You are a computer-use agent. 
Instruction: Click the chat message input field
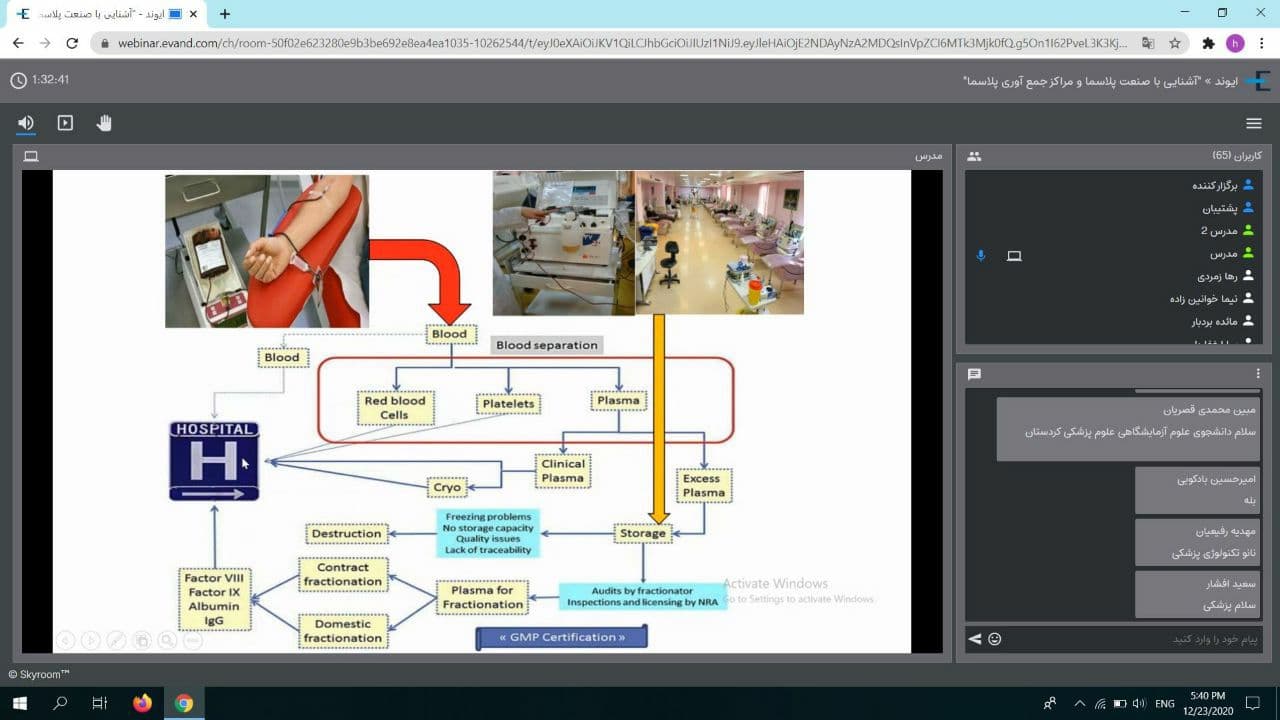tap(1135, 639)
